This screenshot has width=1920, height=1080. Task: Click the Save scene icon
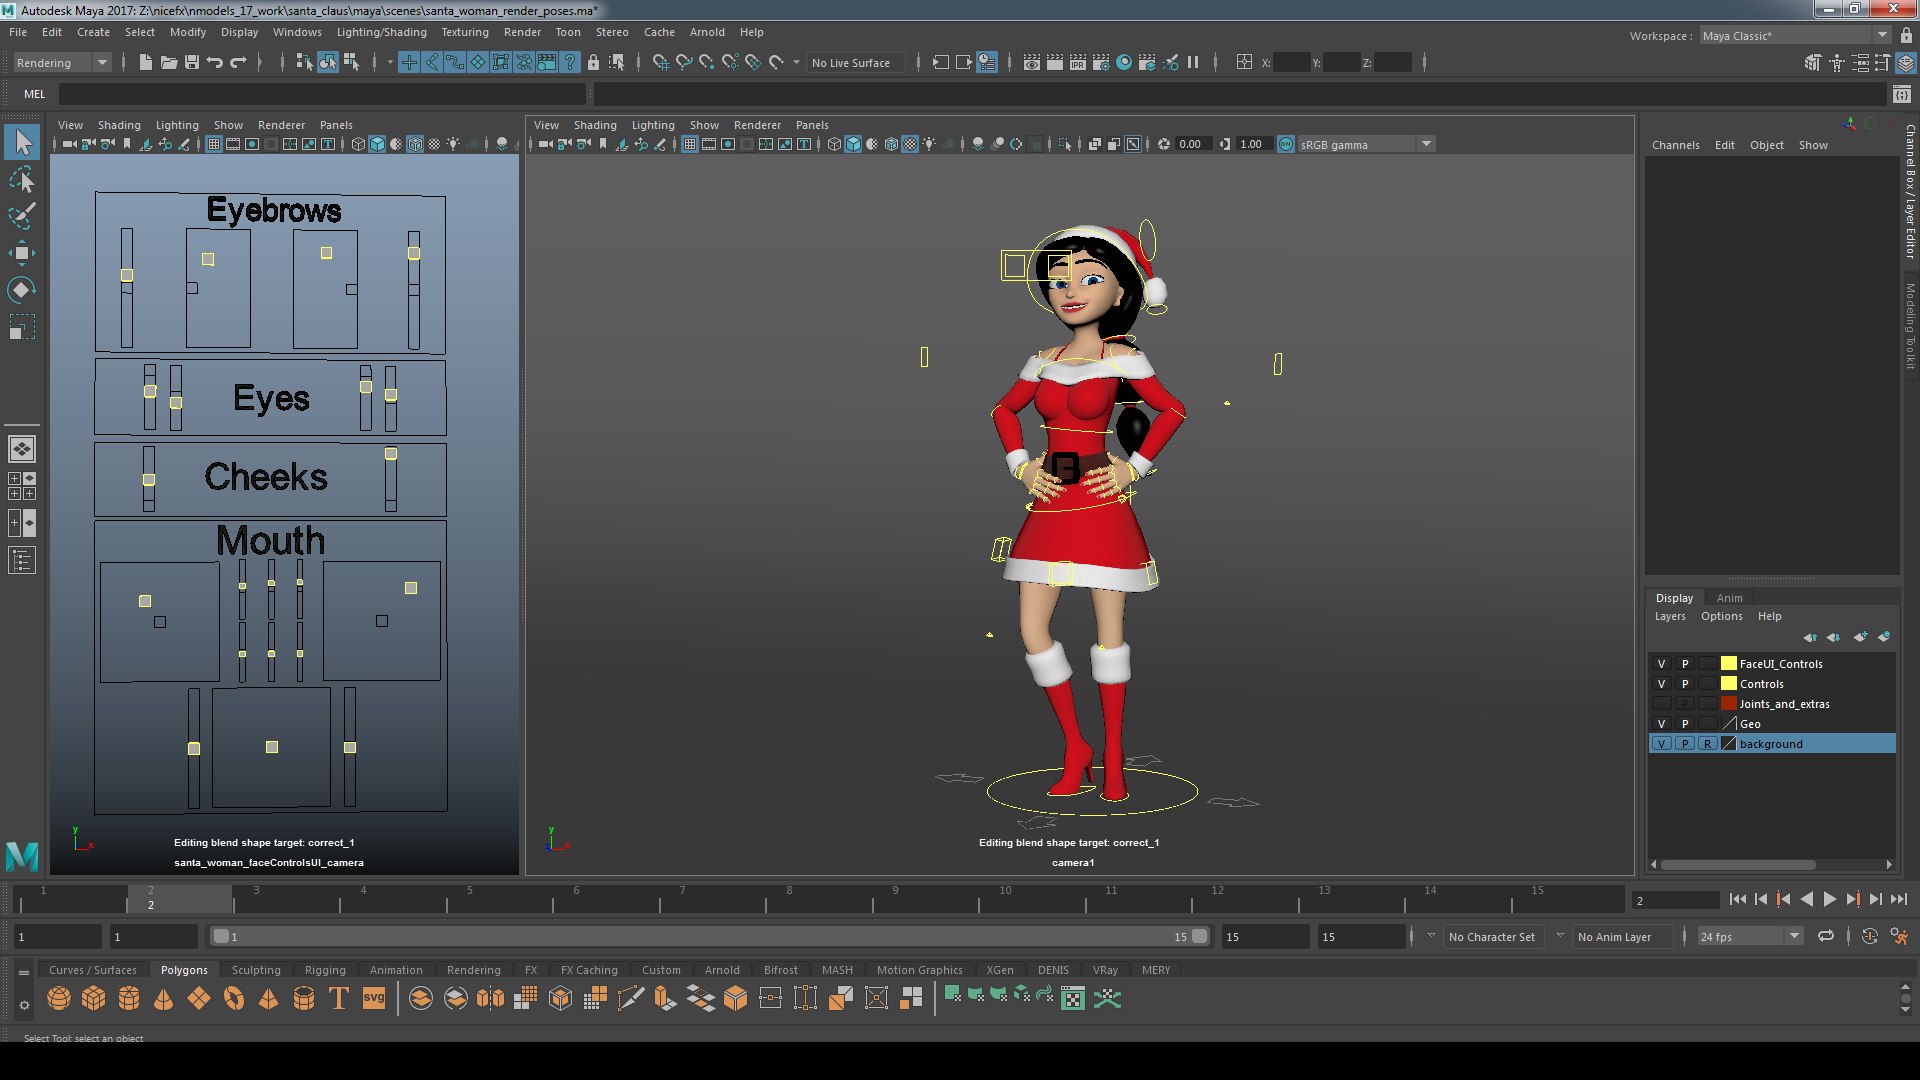tap(192, 62)
